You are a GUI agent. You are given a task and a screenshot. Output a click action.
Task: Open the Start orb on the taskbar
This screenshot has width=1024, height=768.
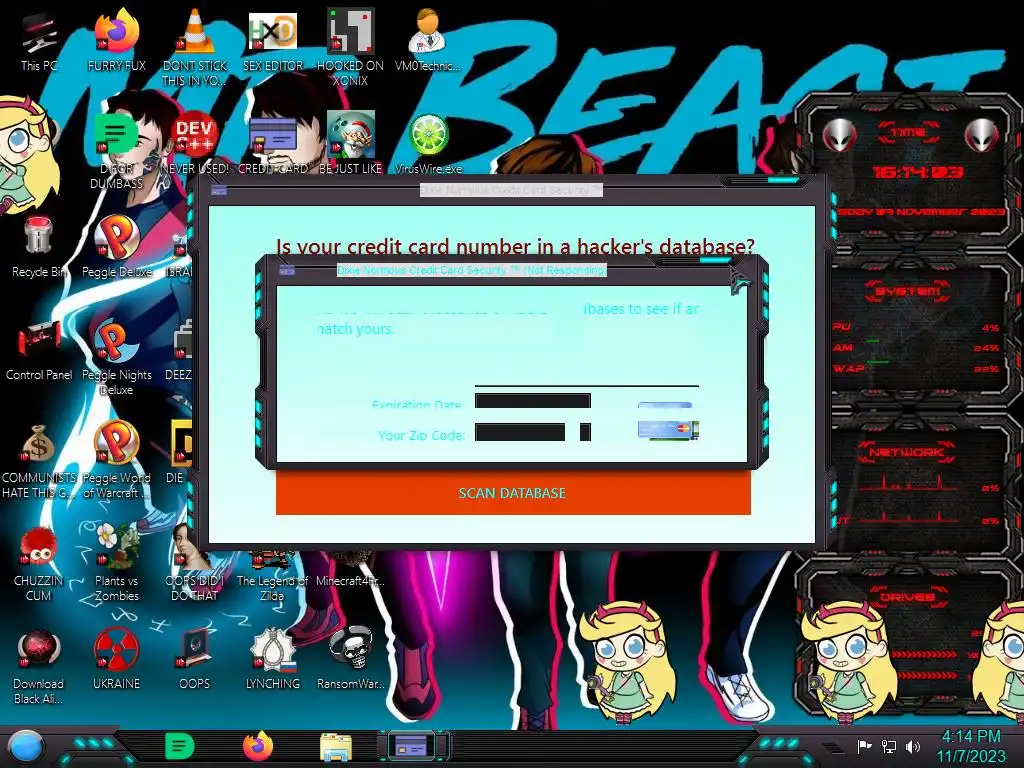point(26,748)
